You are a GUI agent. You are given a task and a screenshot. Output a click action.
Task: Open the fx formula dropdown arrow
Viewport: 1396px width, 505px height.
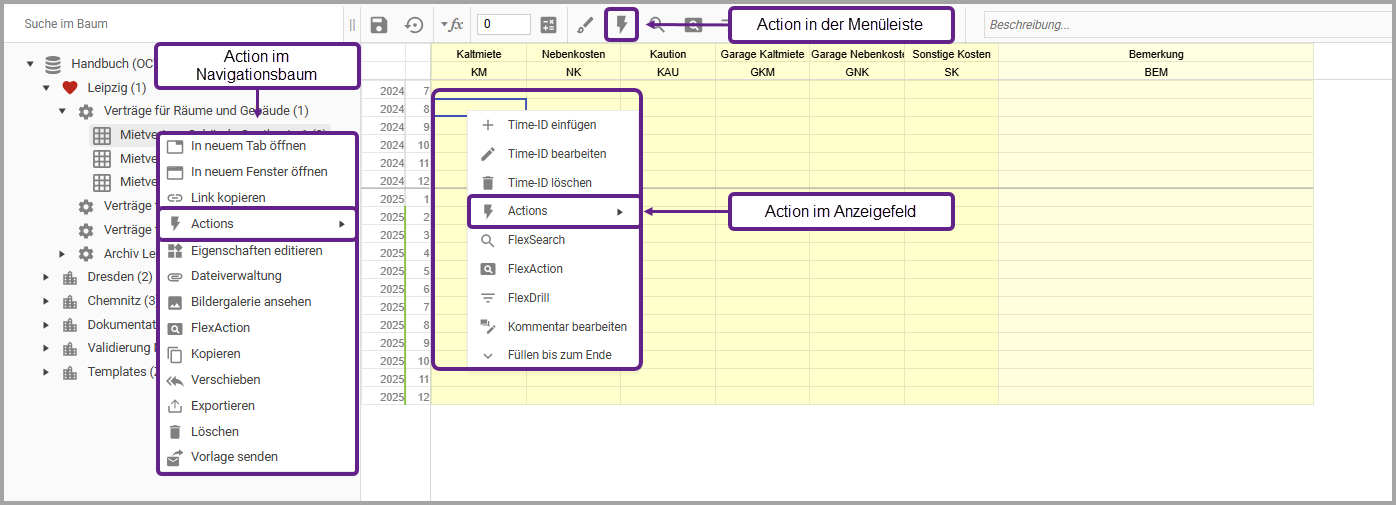tap(444, 25)
